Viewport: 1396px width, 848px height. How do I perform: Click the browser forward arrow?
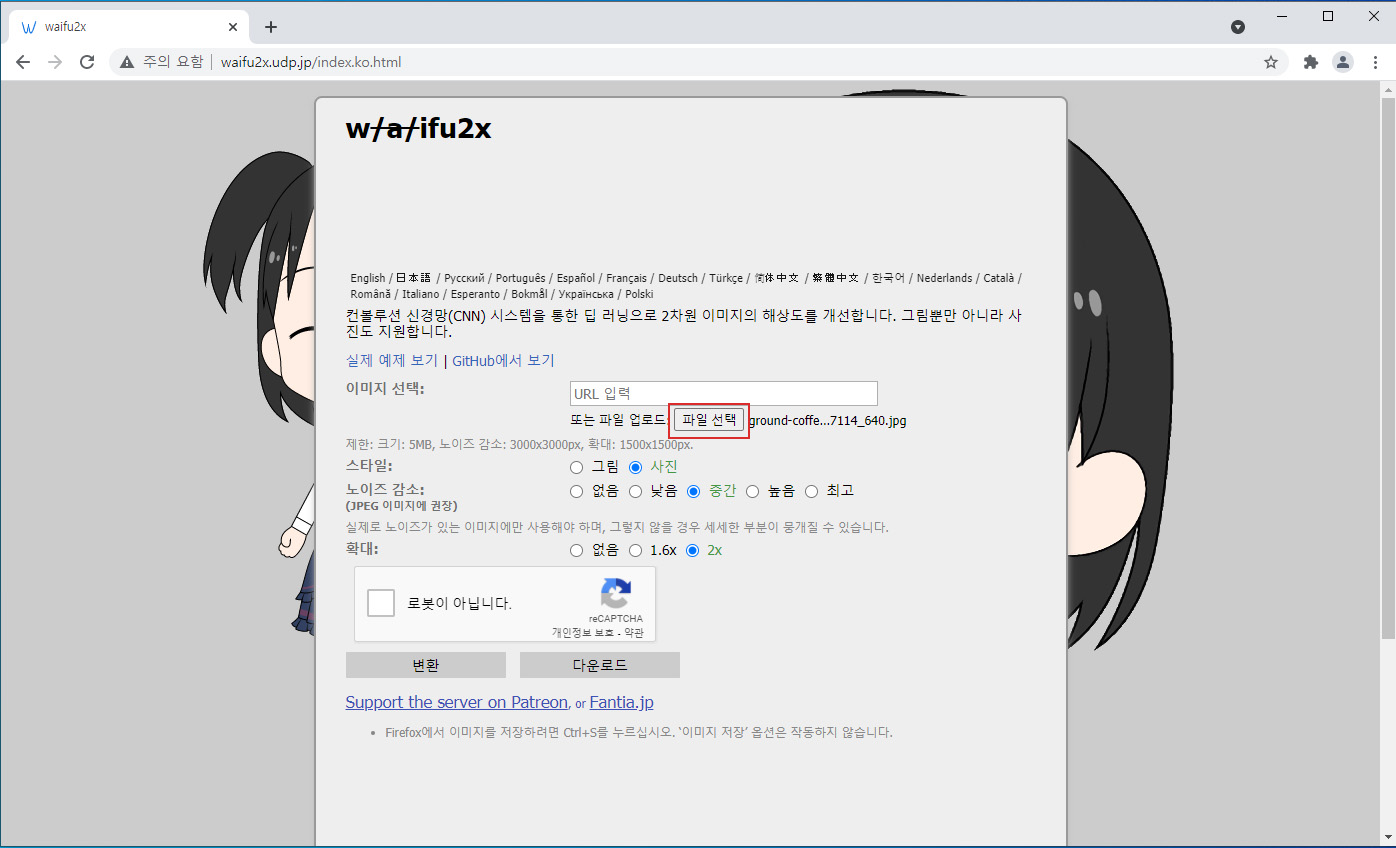[55, 62]
